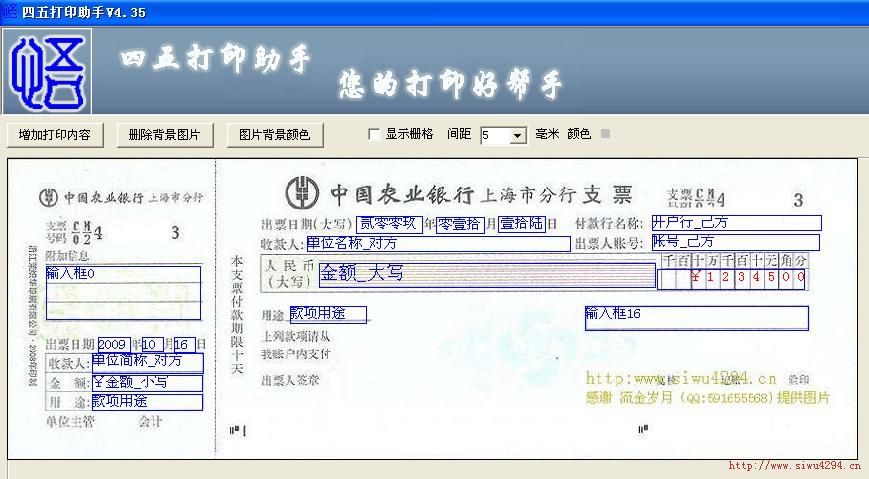The height and width of the screenshot is (479, 869).
Task: Open the www.siwu4294.cn link at bottom right
Action: (x=794, y=466)
